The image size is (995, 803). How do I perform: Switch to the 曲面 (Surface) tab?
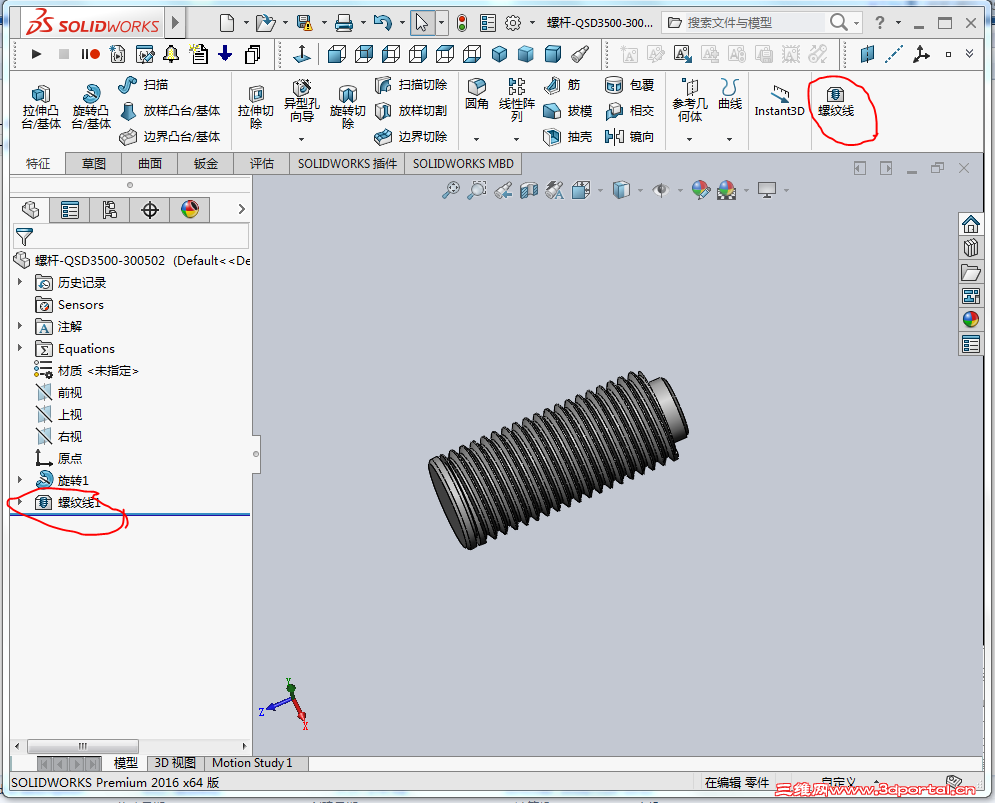pyautogui.click(x=150, y=164)
